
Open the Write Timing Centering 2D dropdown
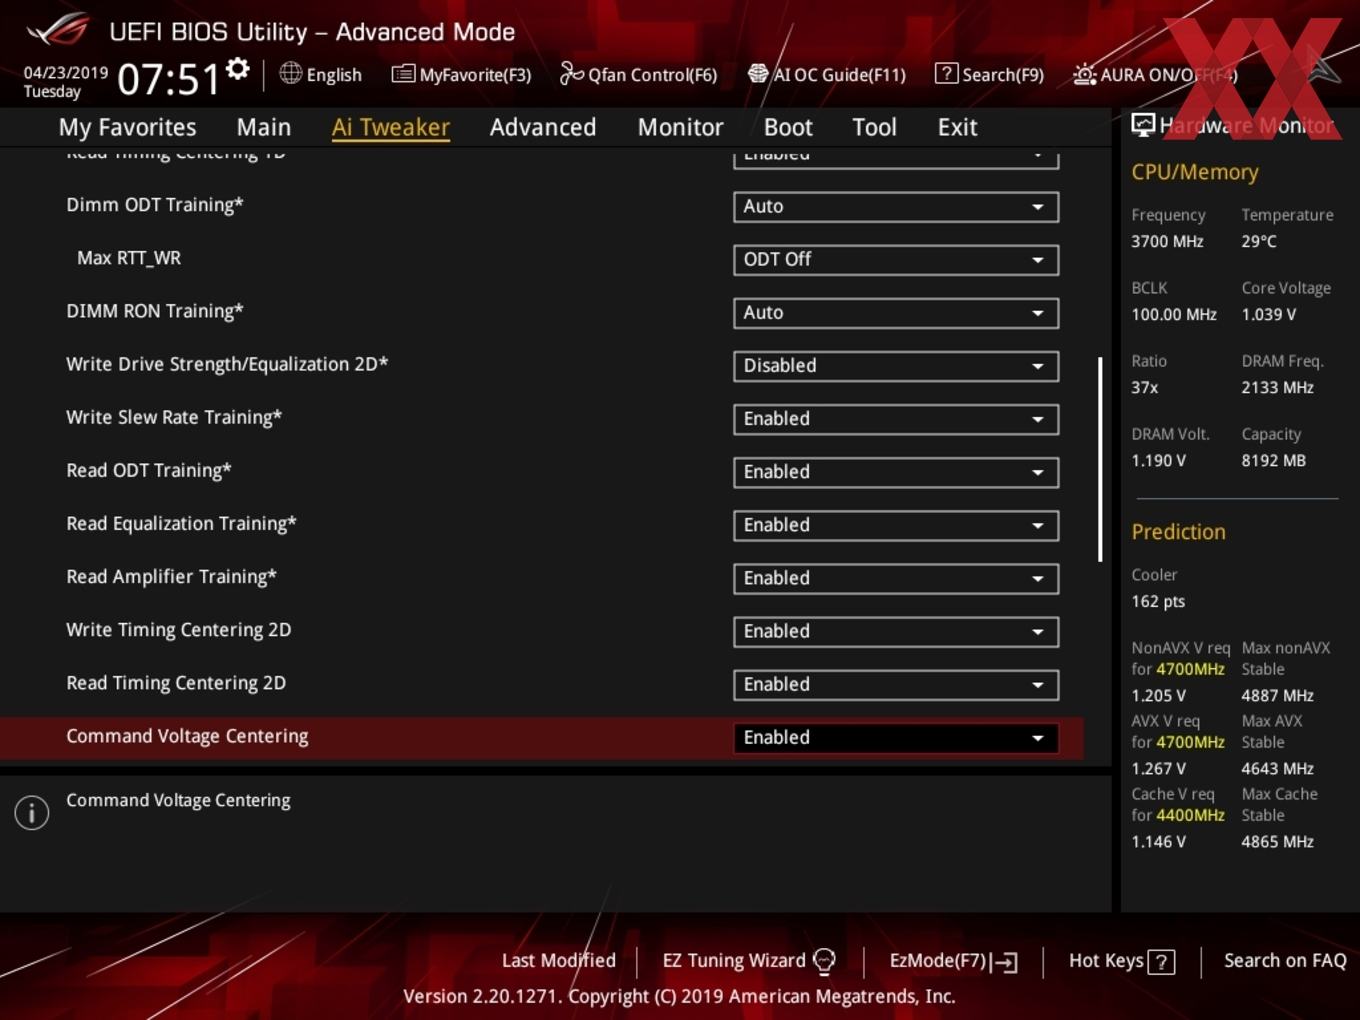tap(896, 630)
